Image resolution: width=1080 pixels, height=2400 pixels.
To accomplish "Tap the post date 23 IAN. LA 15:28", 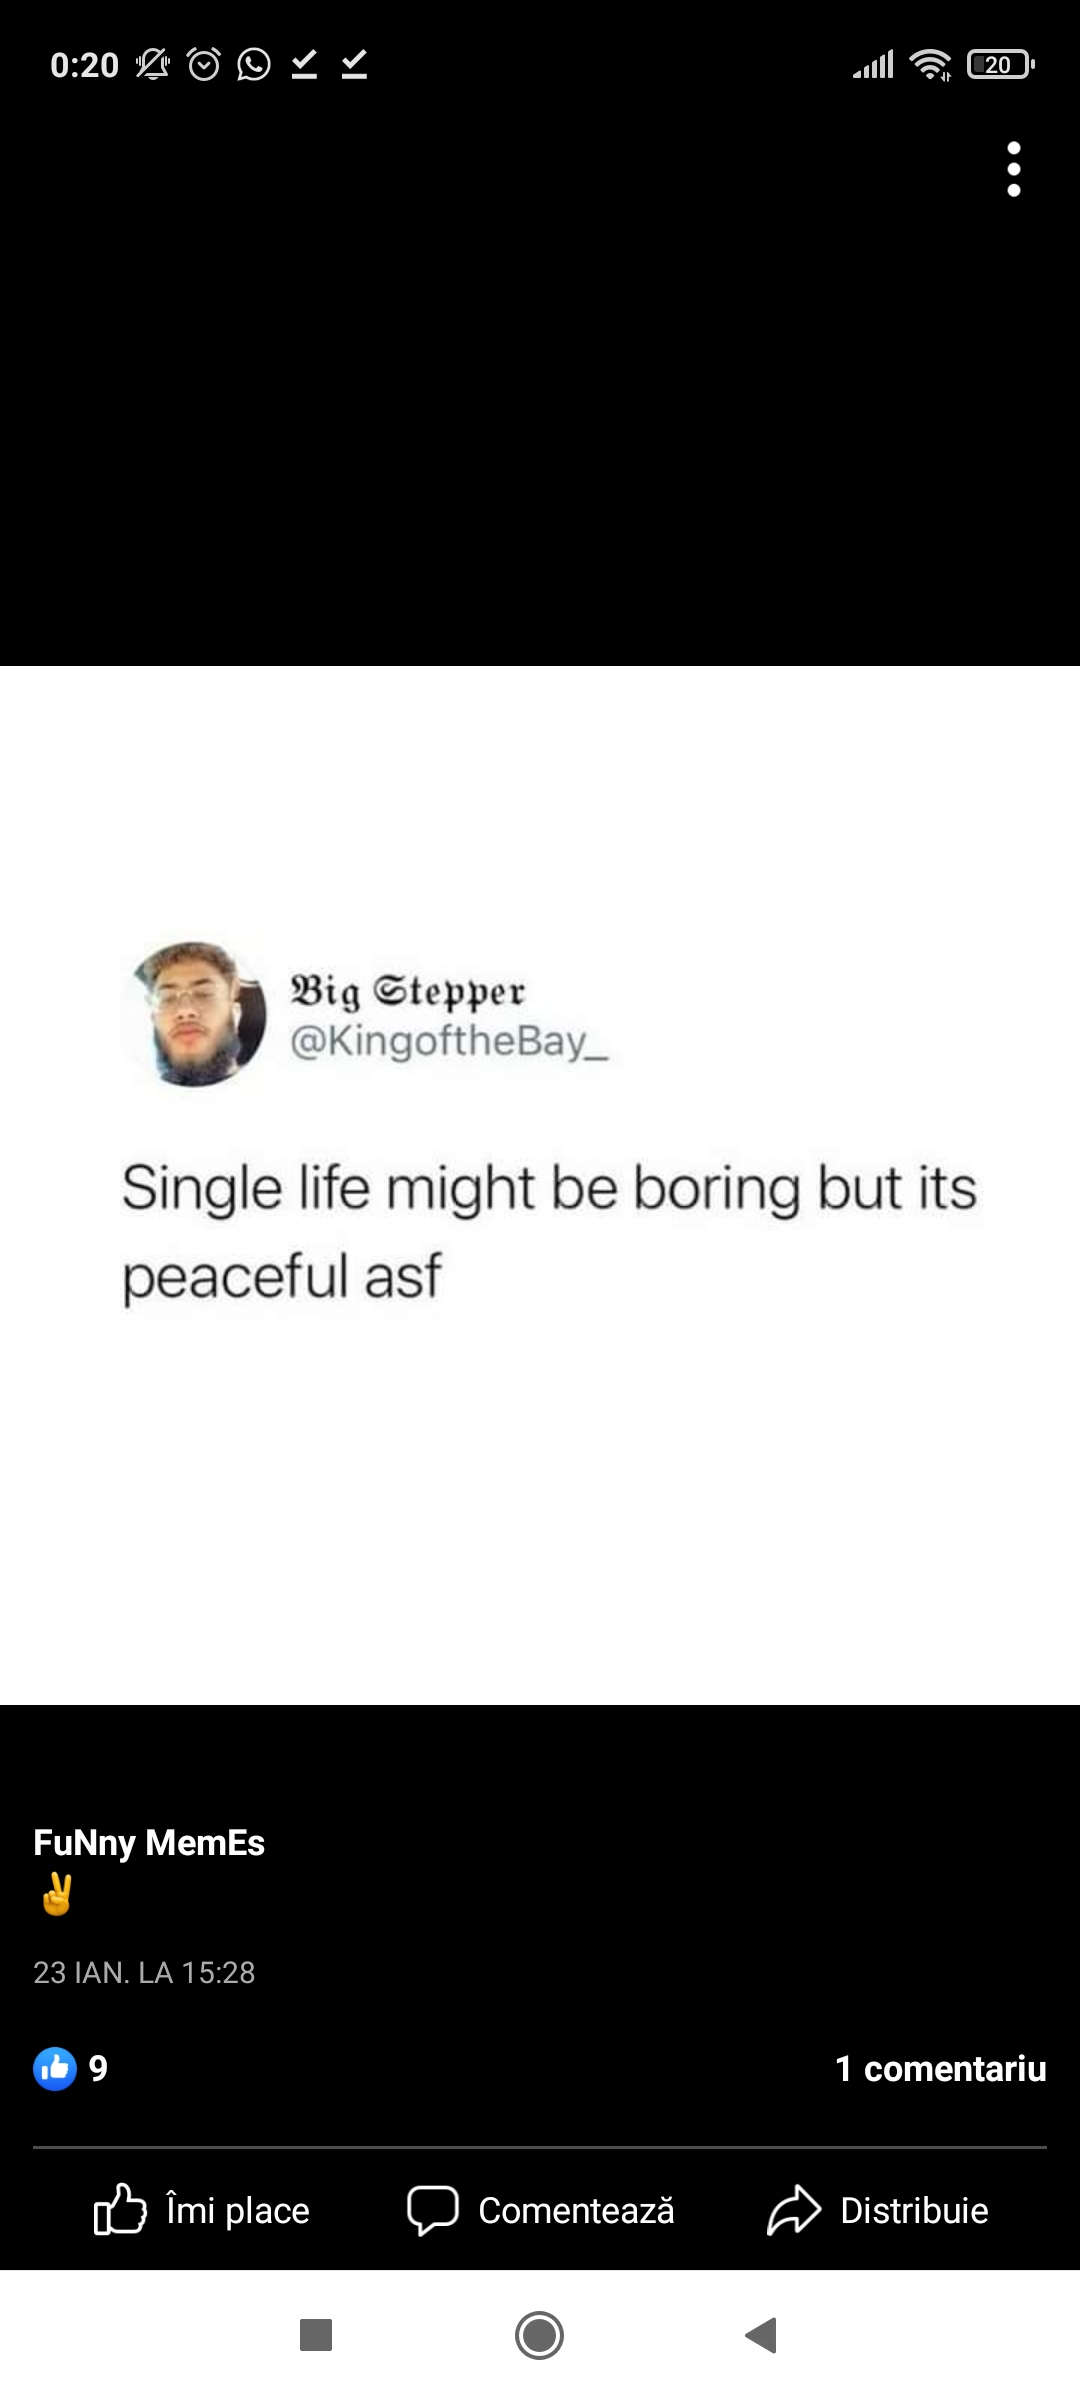I will [x=144, y=1972].
